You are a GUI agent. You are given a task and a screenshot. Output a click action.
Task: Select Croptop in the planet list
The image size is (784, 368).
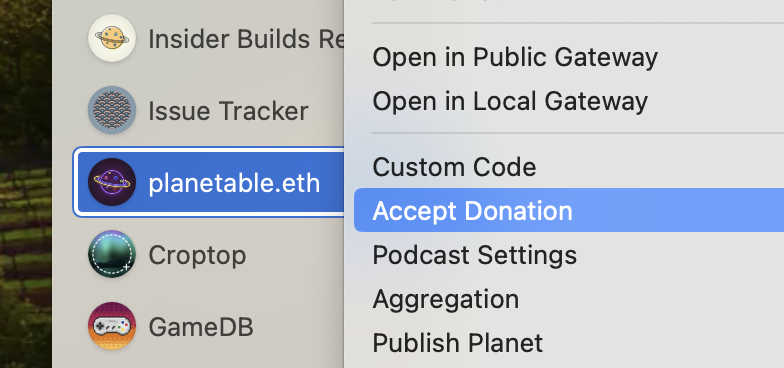click(198, 256)
